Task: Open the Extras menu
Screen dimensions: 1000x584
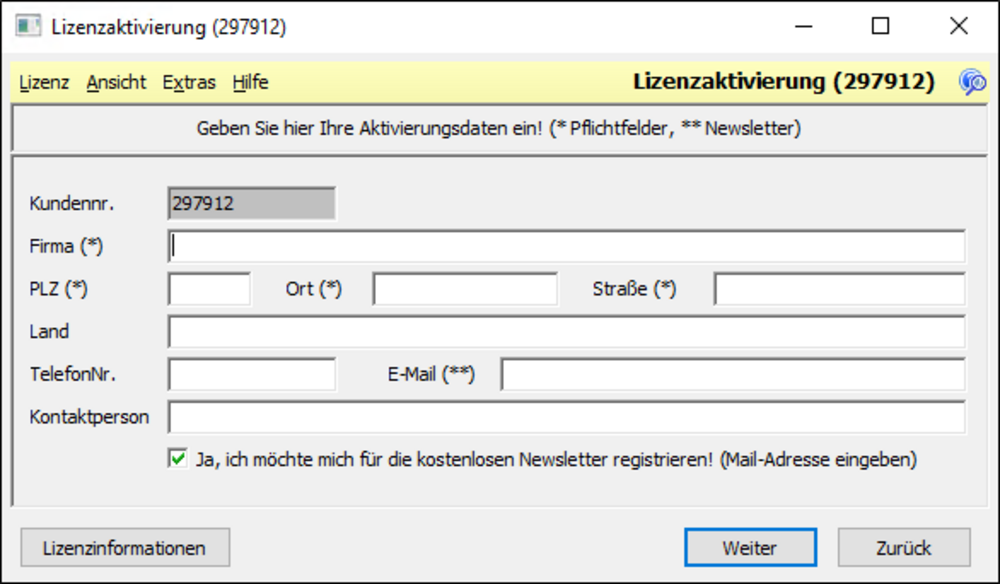Action: [x=189, y=82]
